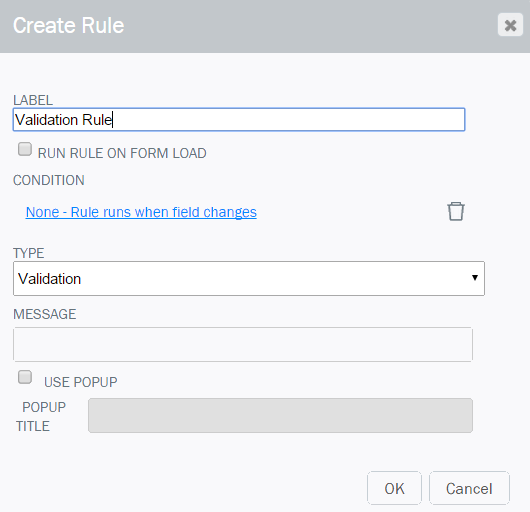
Task: Open the Type dropdown showing Validation
Action: pyautogui.click(x=249, y=278)
